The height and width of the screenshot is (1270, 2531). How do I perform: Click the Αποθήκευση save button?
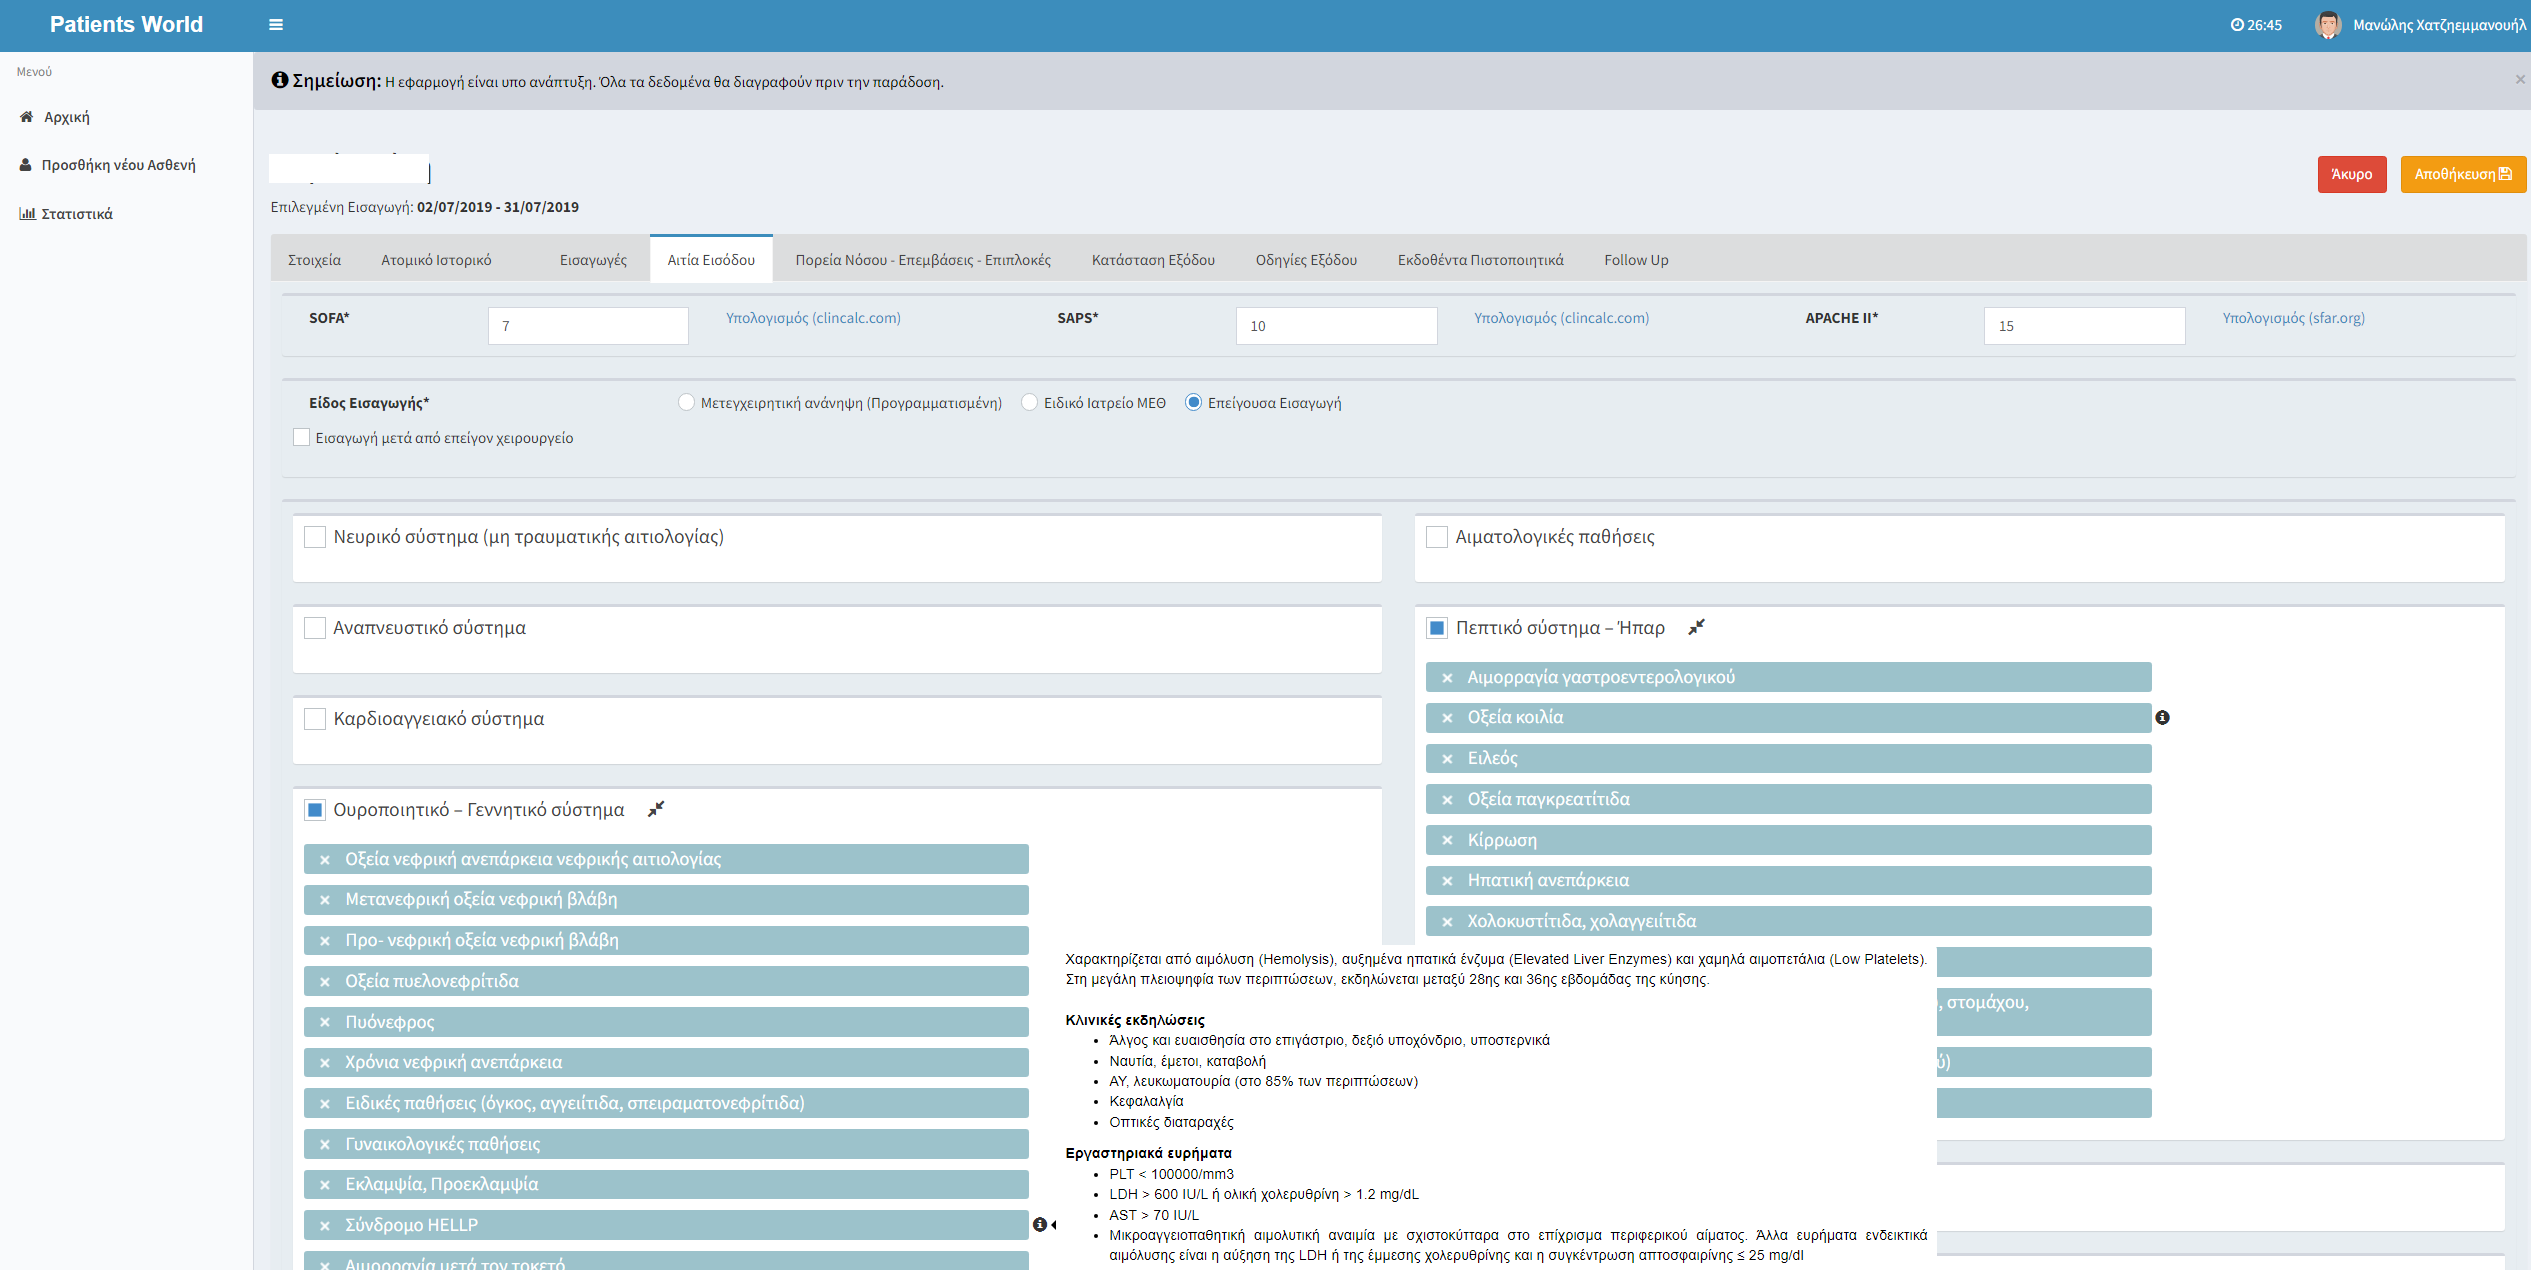point(2462,174)
